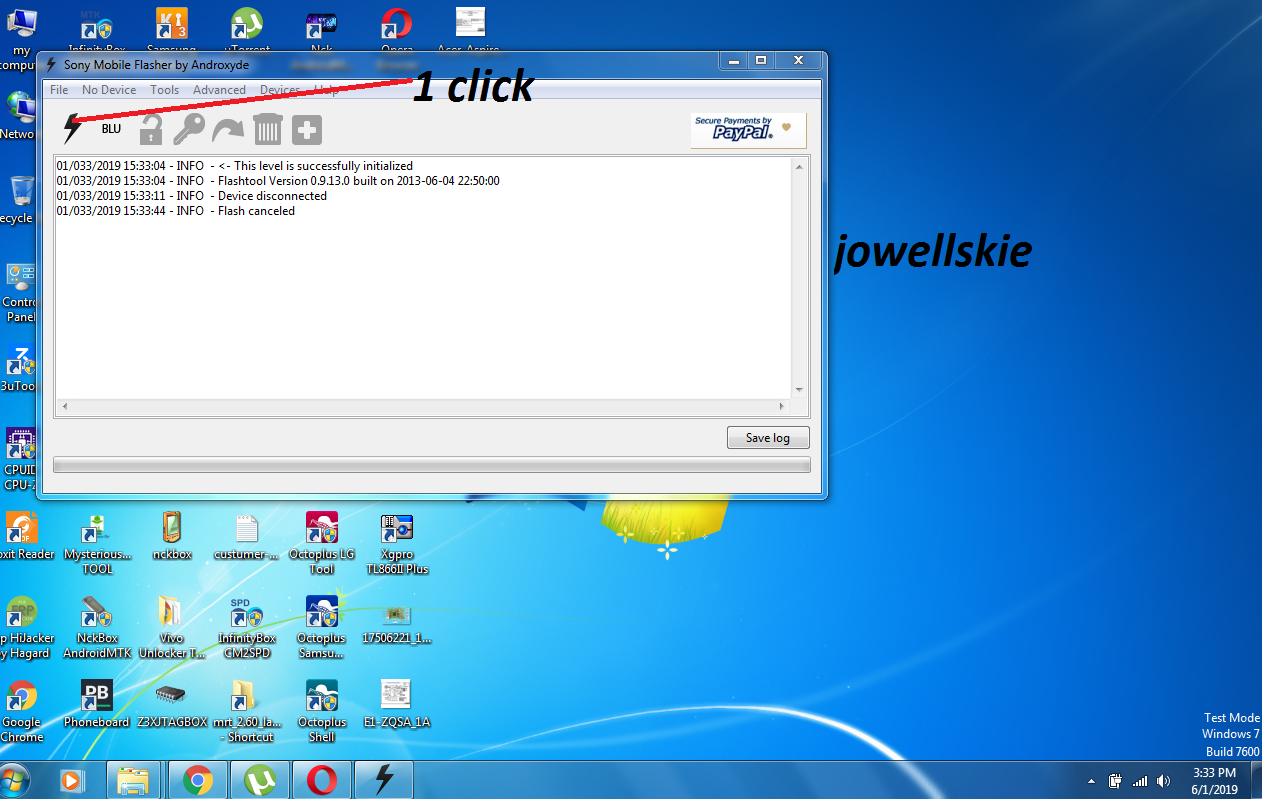The width and height of the screenshot is (1262, 799).
Task: Open the Windows Start menu
Action: coord(12,779)
